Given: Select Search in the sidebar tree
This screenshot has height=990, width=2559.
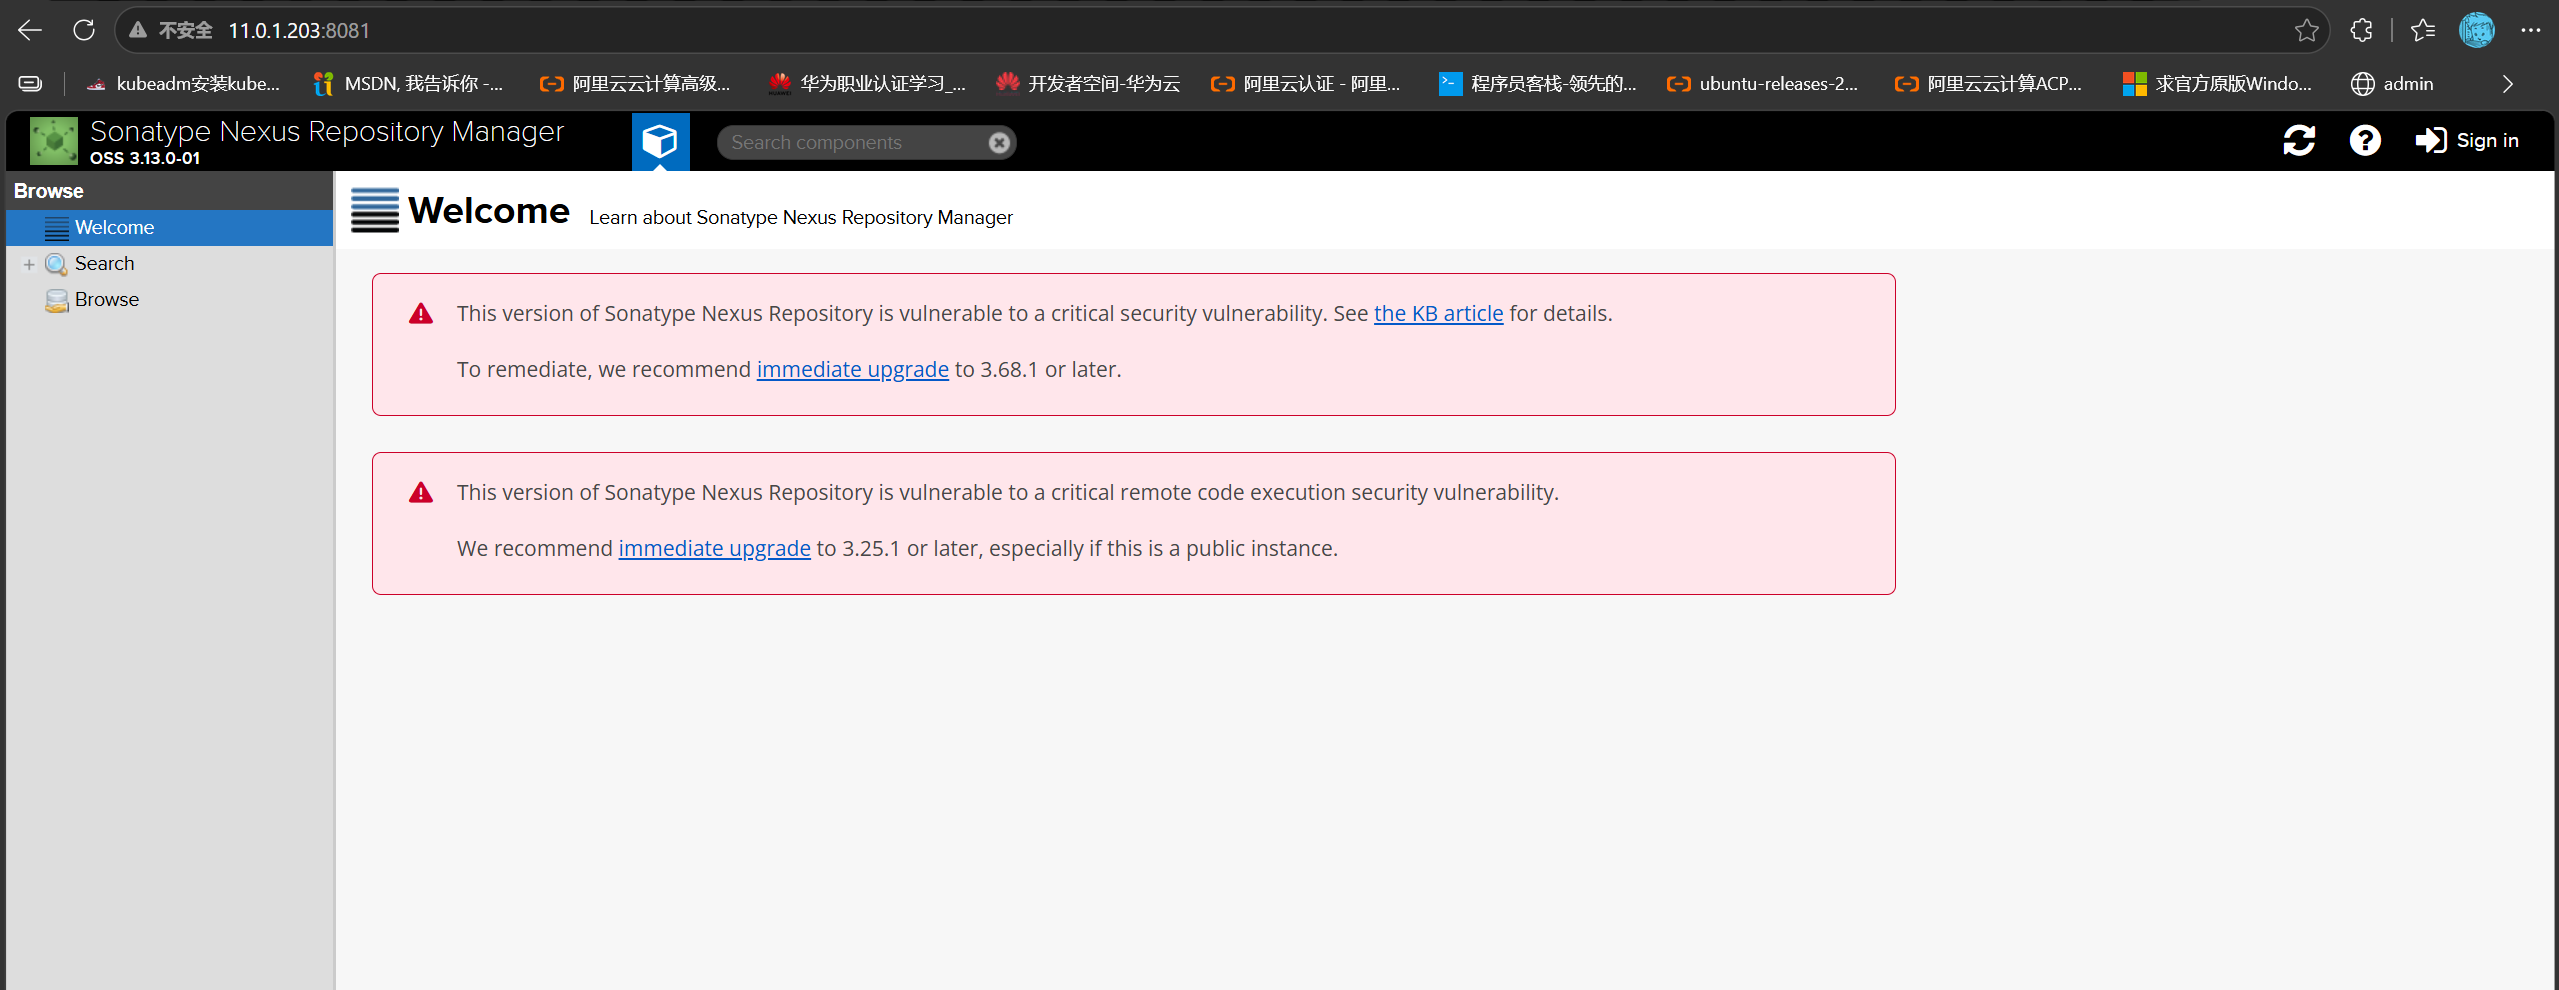Looking at the screenshot, I should pos(104,264).
